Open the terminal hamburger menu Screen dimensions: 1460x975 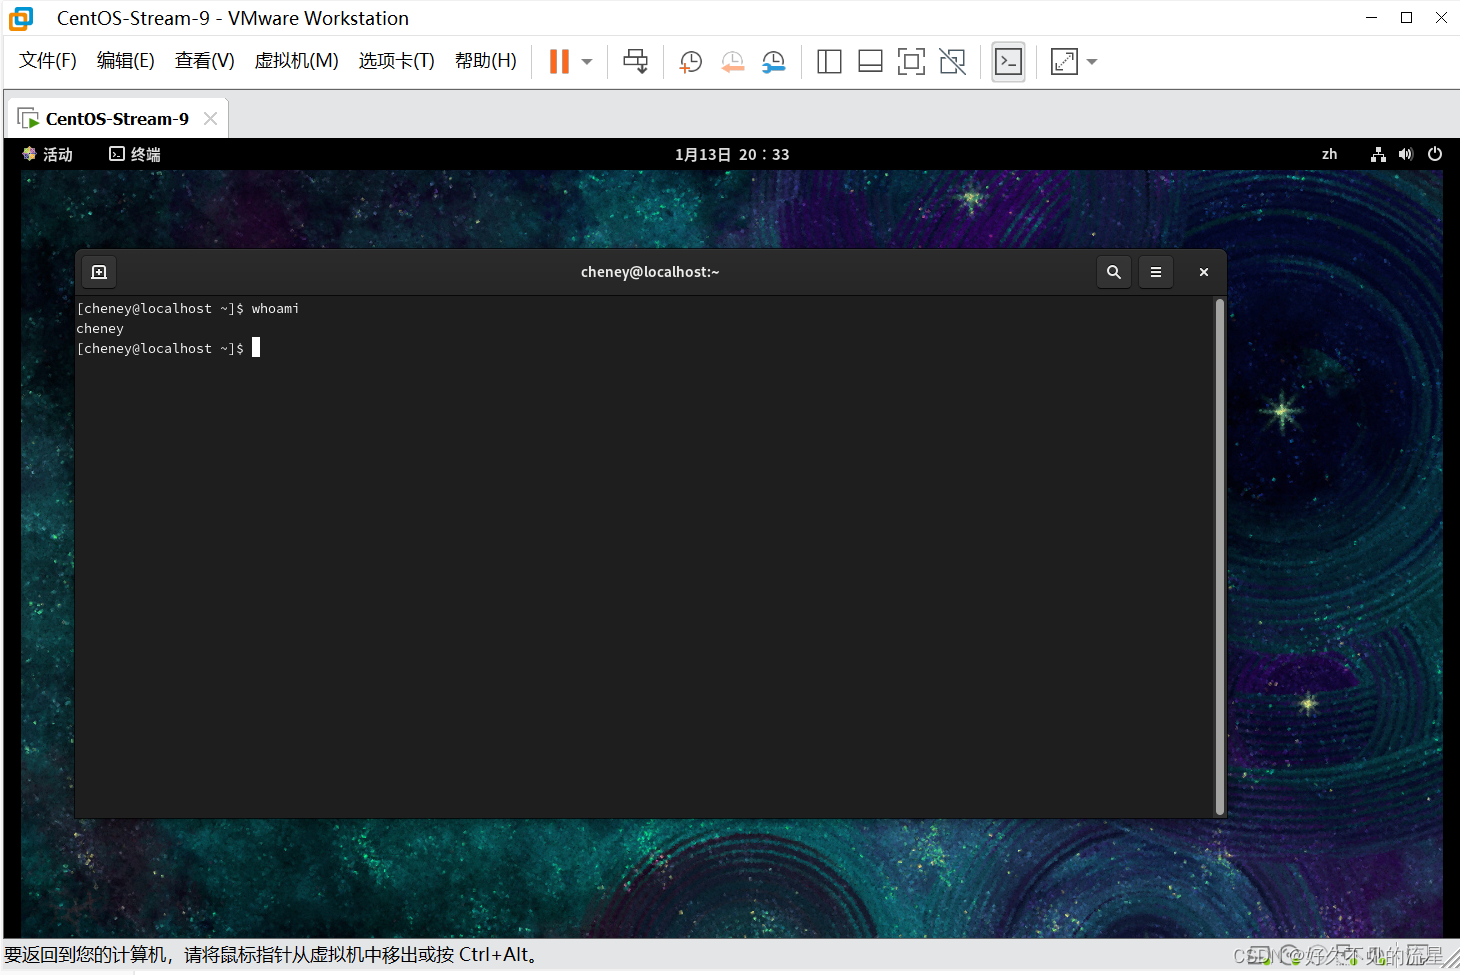[1156, 272]
